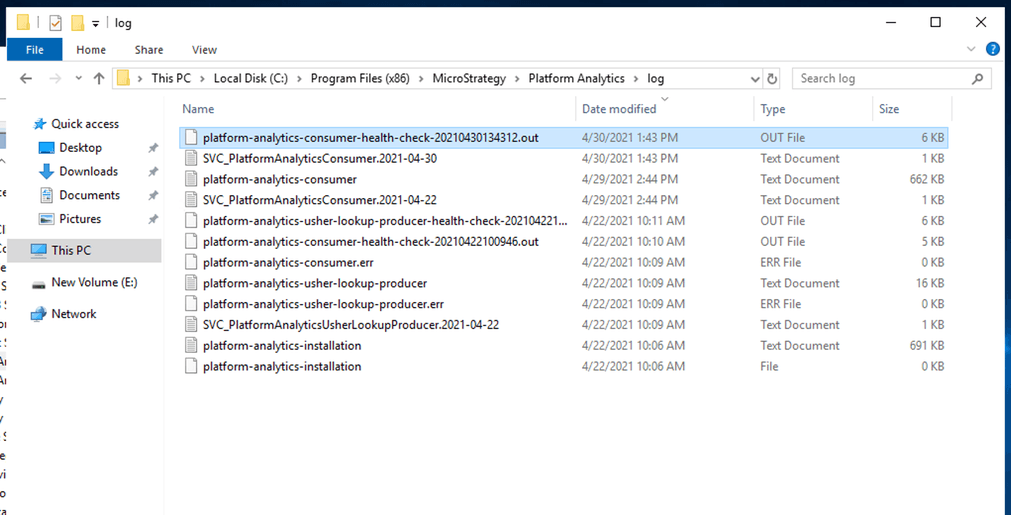1011x515 pixels.
Task: Click the Pictures pin icon
Action: [x=153, y=220]
